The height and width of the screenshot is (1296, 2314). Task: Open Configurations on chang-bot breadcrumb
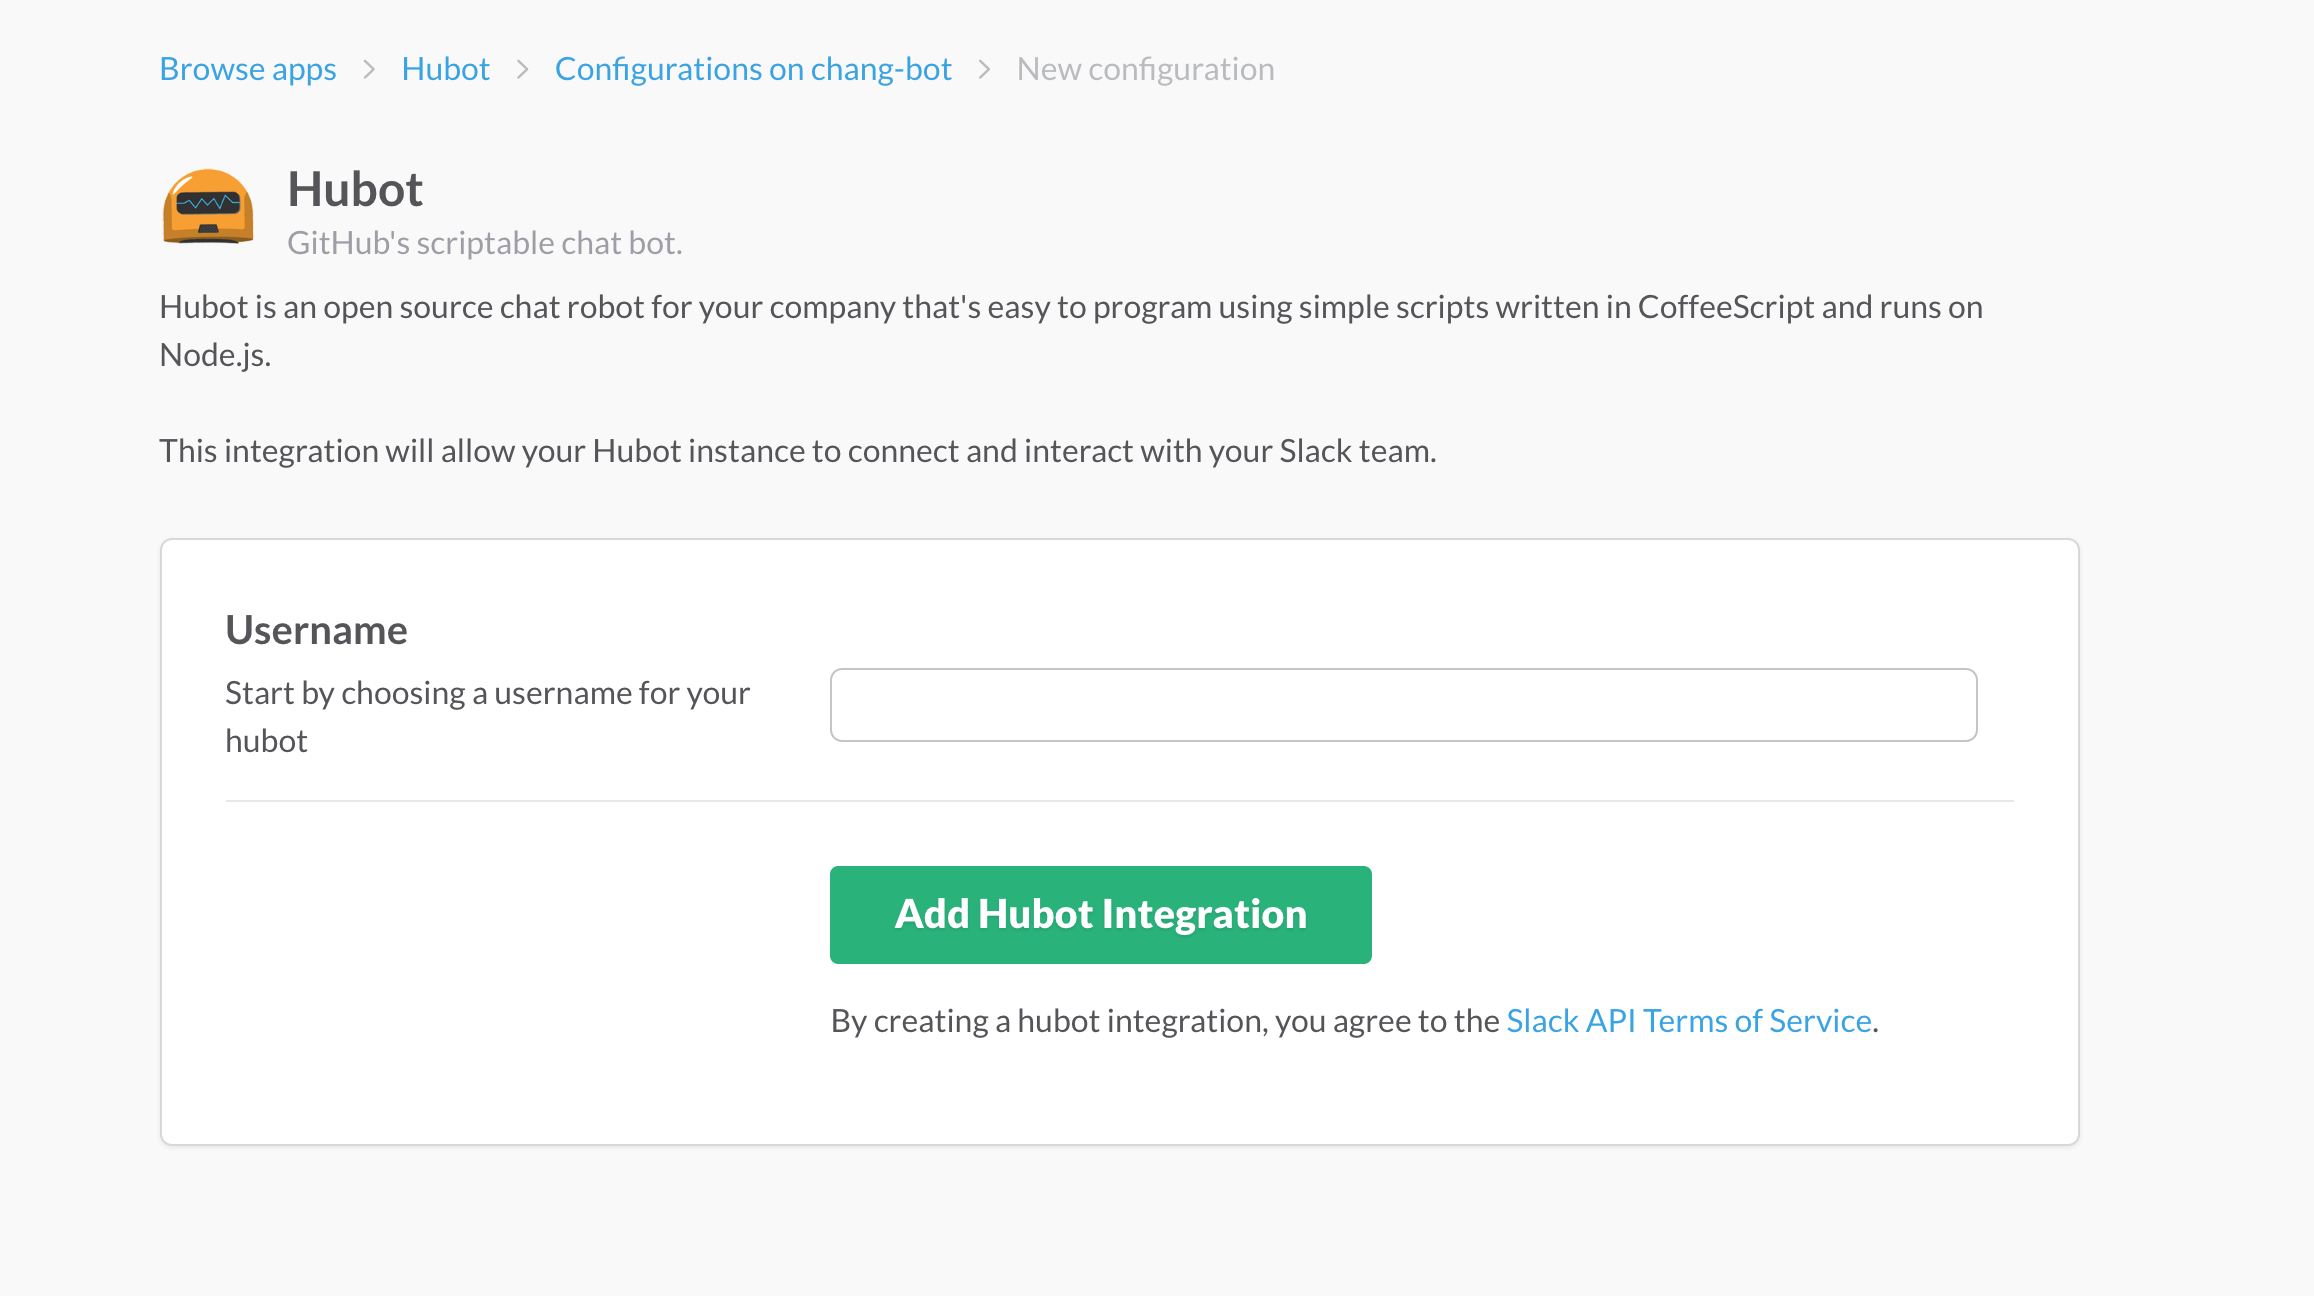click(753, 69)
